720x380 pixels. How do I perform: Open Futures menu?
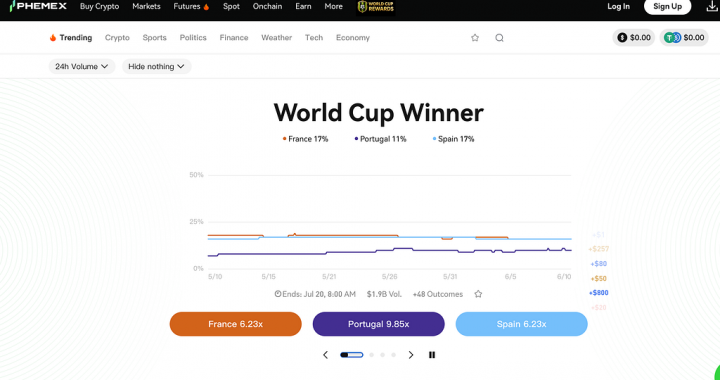(191, 6)
